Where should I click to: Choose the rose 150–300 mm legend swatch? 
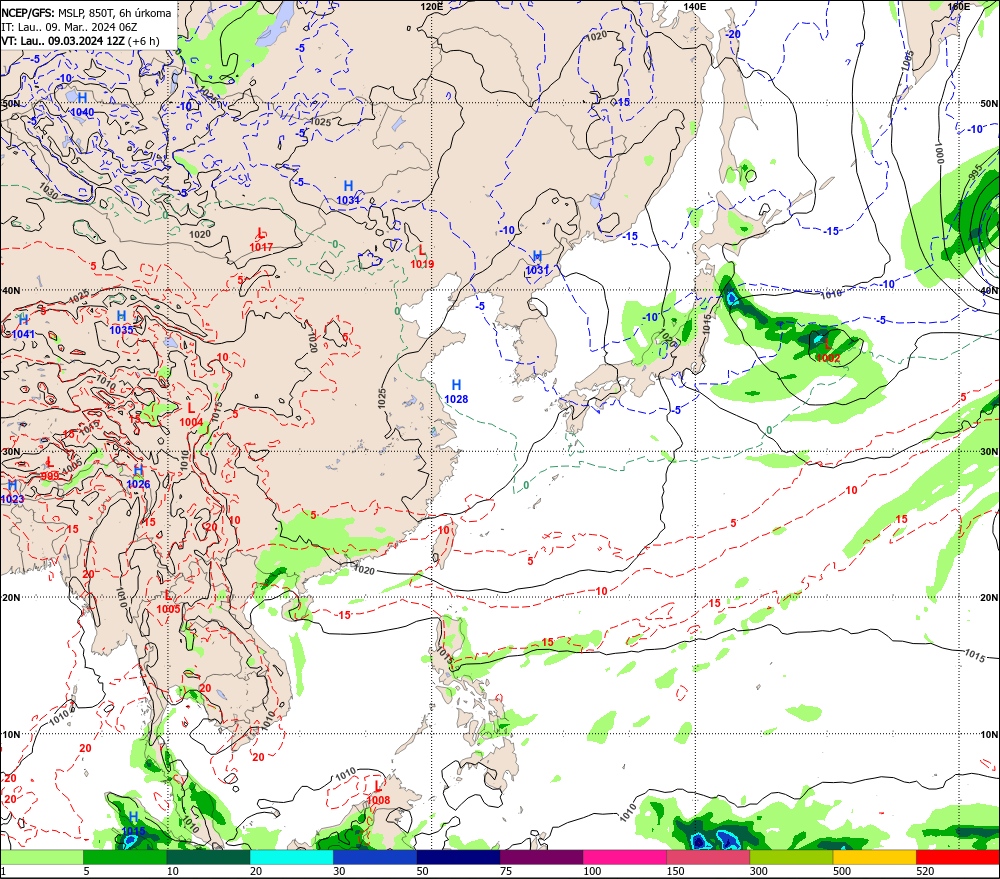click(708, 857)
